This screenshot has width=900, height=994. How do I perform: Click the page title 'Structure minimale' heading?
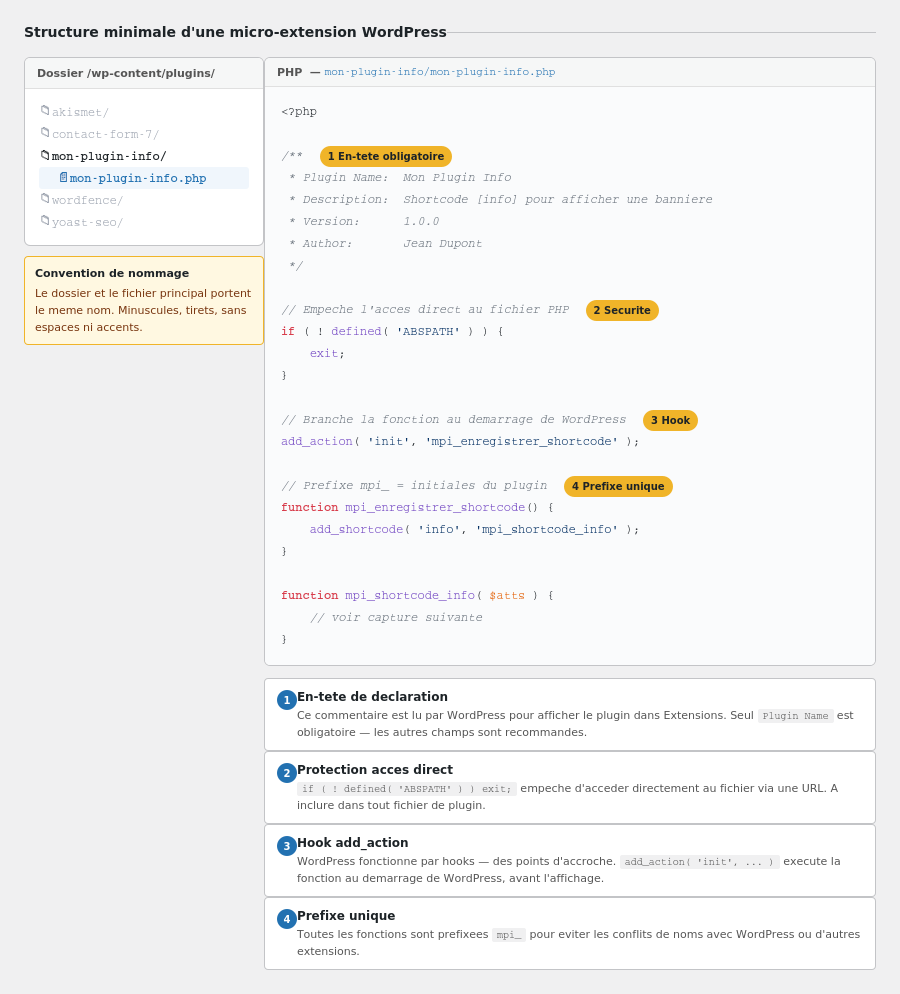[x=235, y=32]
